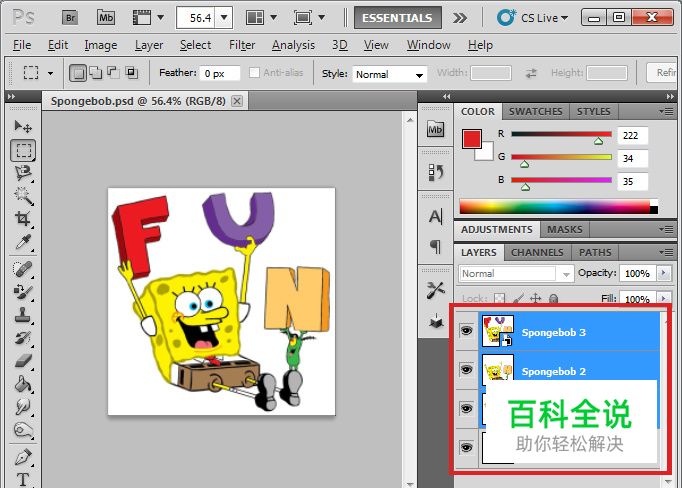Open the Fill slider arrow
The height and width of the screenshot is (488, 682).
(663, 299)
